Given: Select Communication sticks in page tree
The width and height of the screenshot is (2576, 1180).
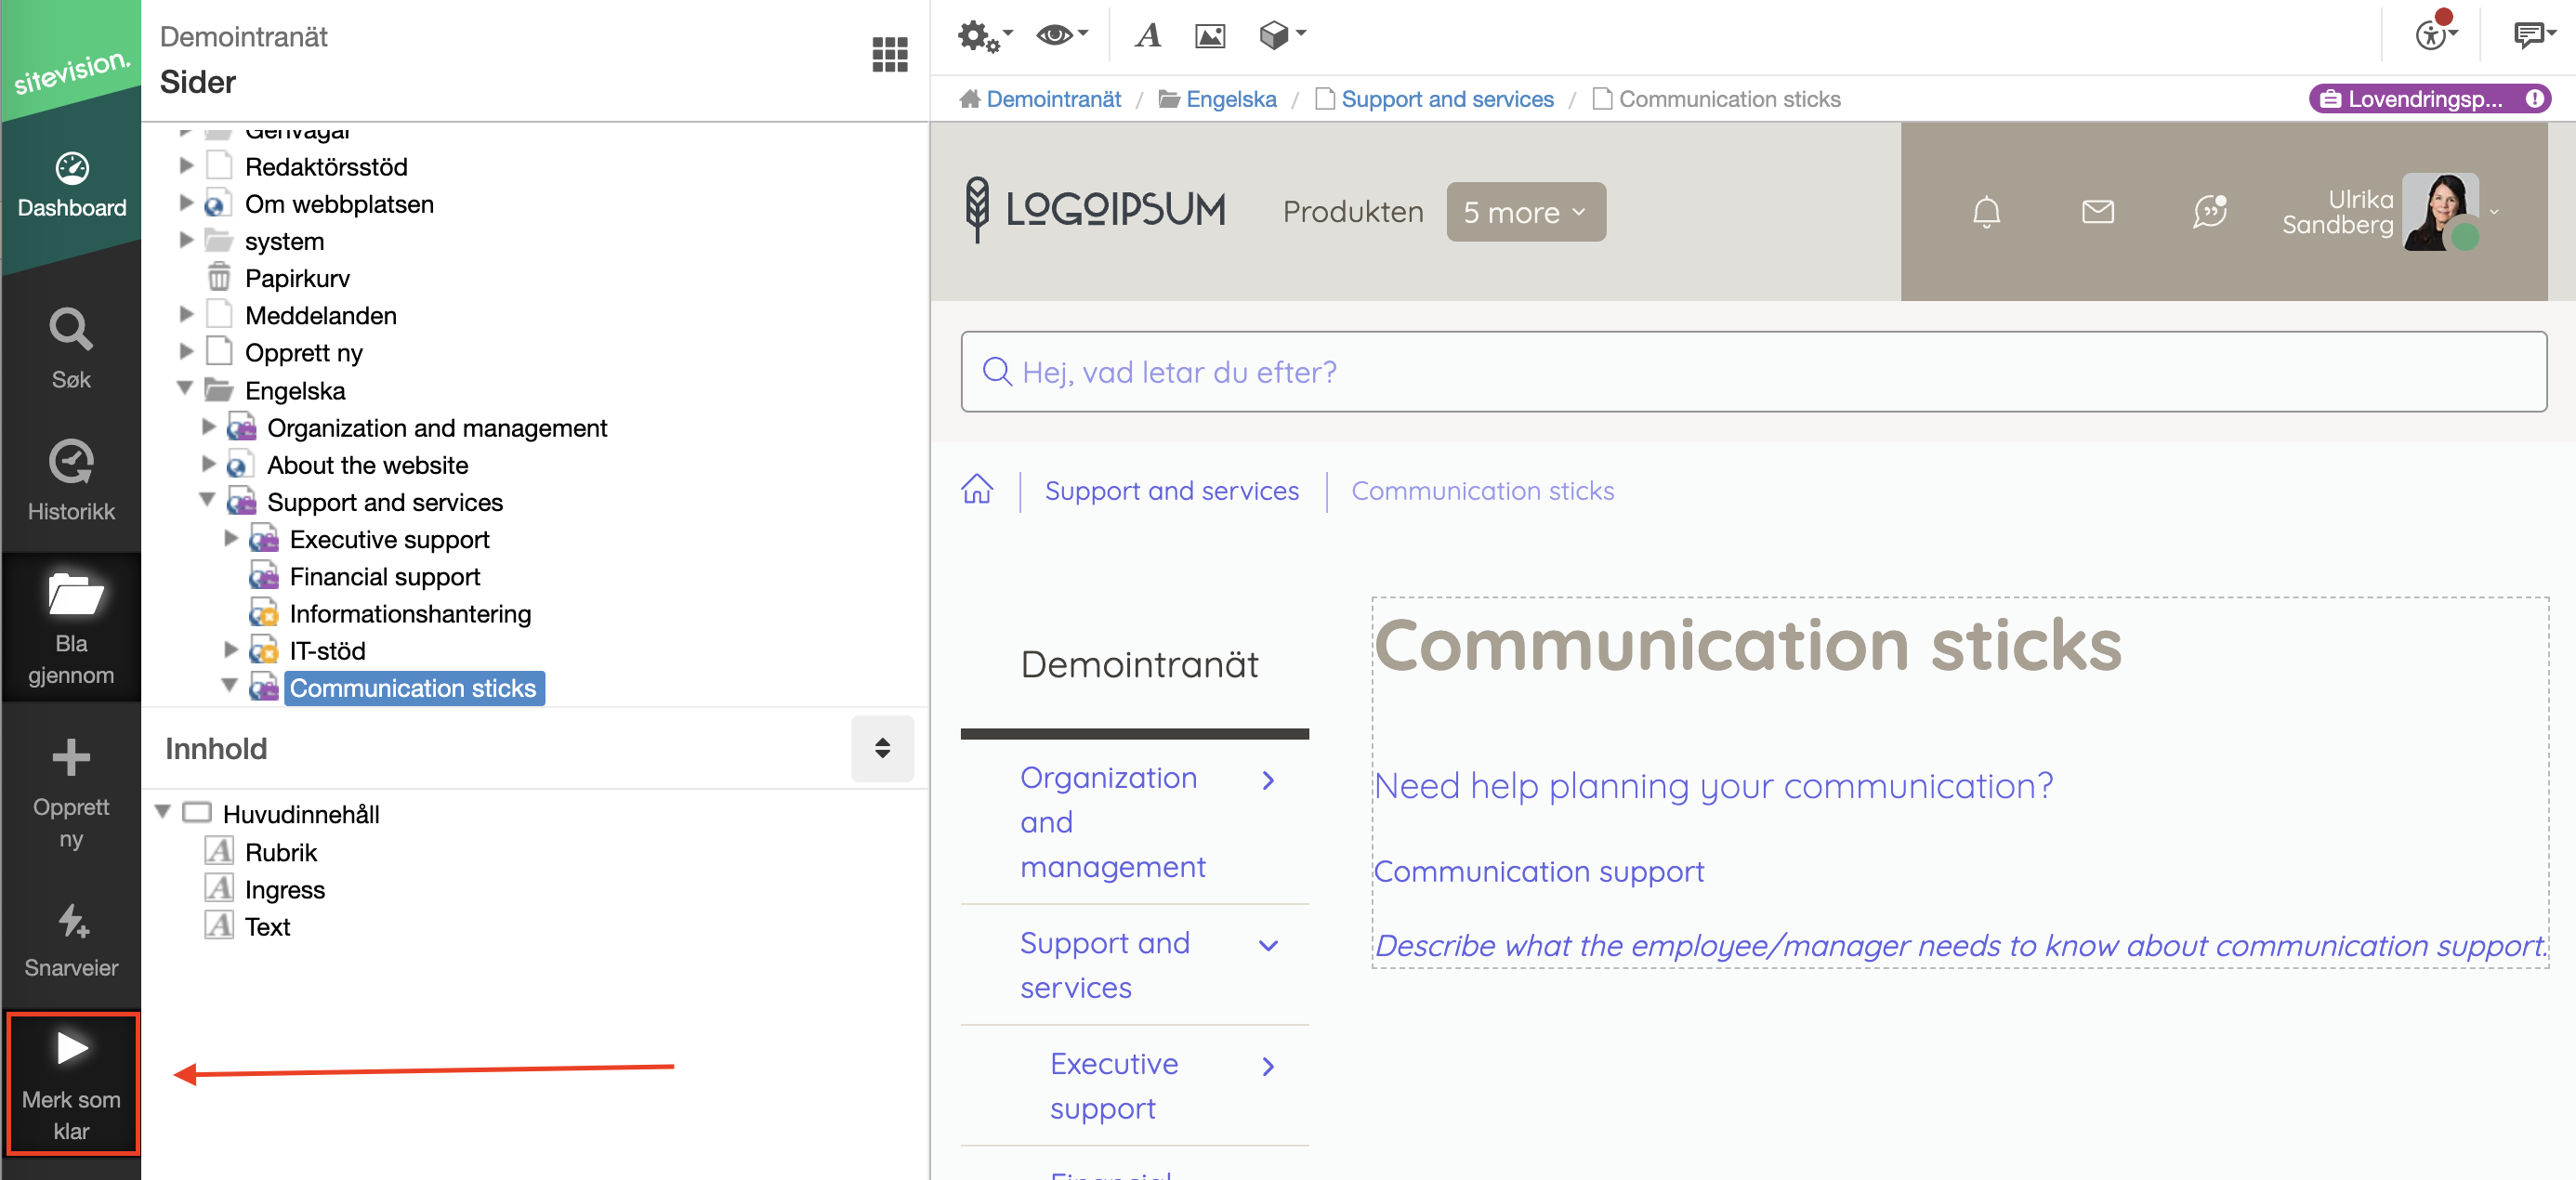Looking at the screenshot, I should (x=413, y=687).
